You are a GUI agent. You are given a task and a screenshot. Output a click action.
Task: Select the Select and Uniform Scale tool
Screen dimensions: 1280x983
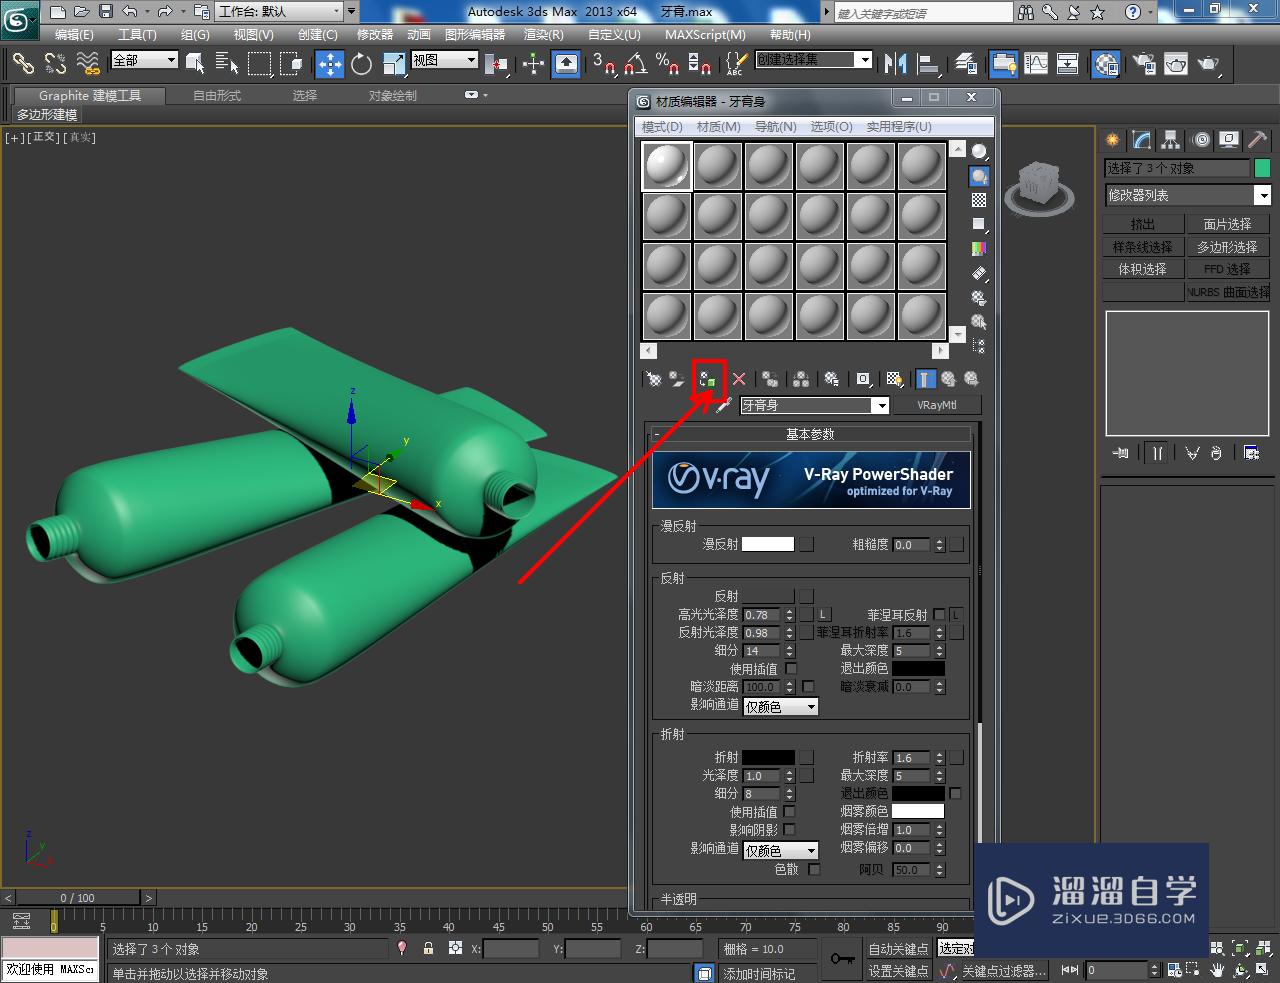(x=393, y=64)
